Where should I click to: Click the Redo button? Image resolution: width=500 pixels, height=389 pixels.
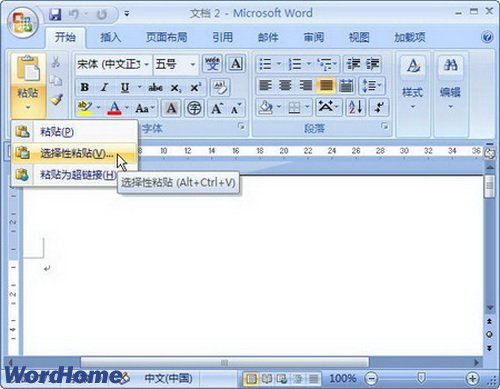pos(101,14)
